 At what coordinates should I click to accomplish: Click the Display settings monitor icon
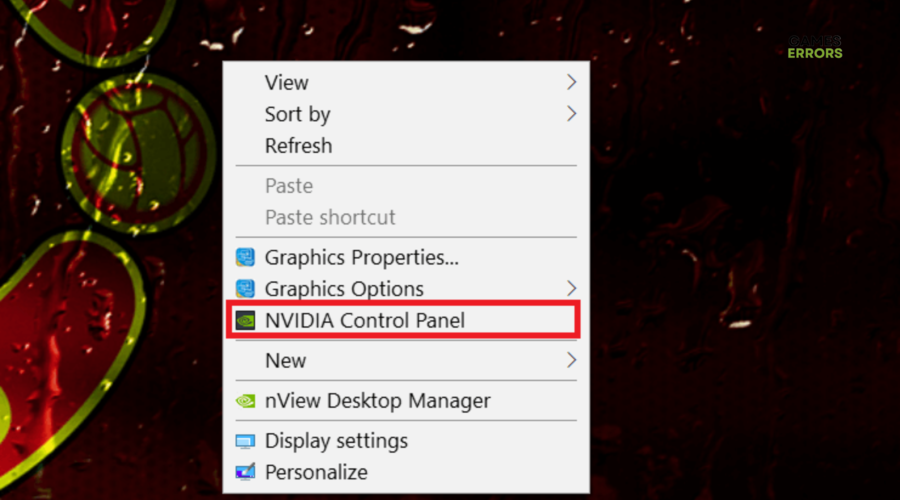(245, 441)
